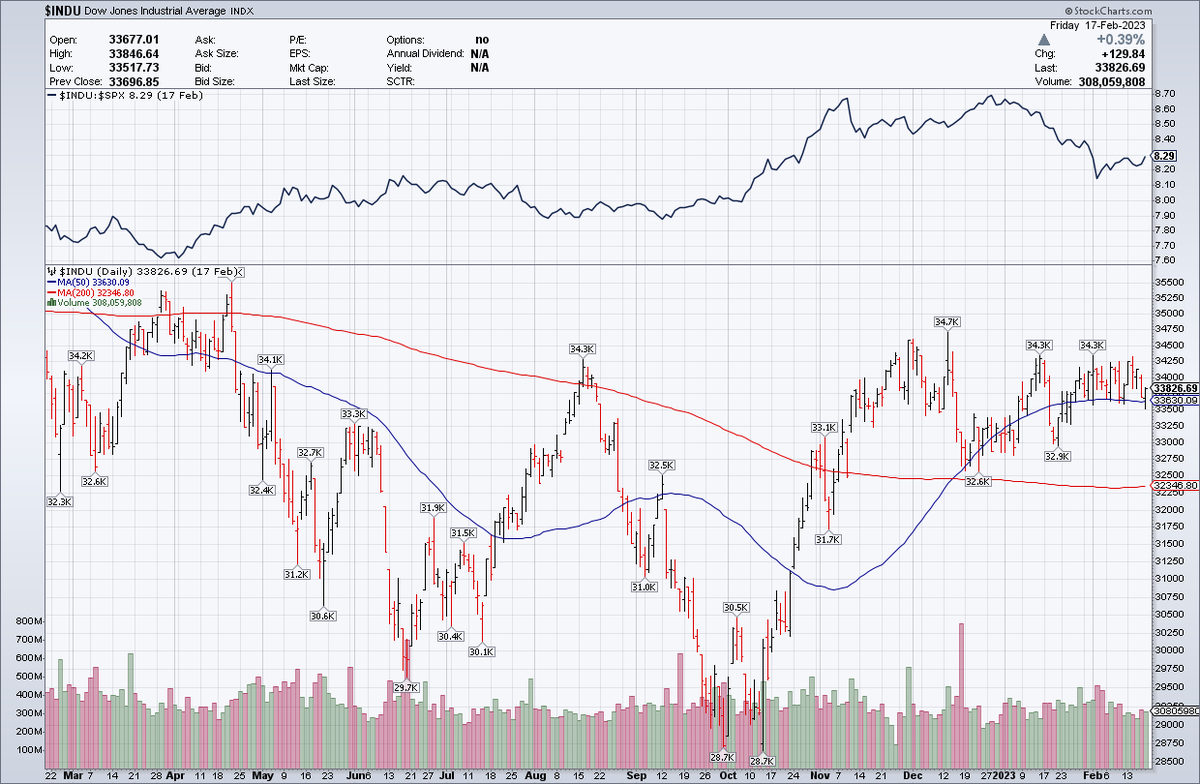Click the 32.5K price label in September
This screenshot has width=1200, height=784.
(x=662, y=465)
